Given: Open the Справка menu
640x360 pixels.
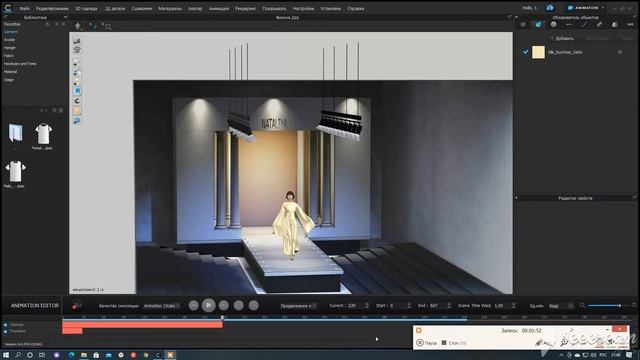Looking at the screenshot, I should click(x=356, y=9).
